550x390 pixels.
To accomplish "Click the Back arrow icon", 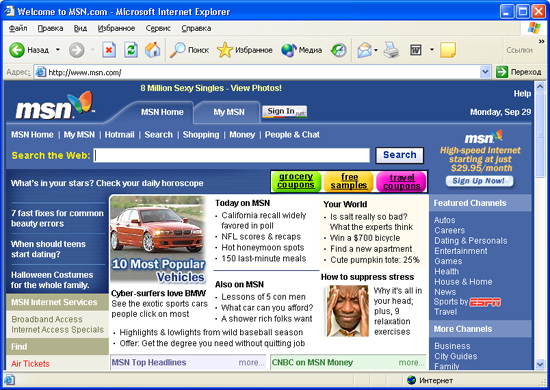I will tap(16, 50).
